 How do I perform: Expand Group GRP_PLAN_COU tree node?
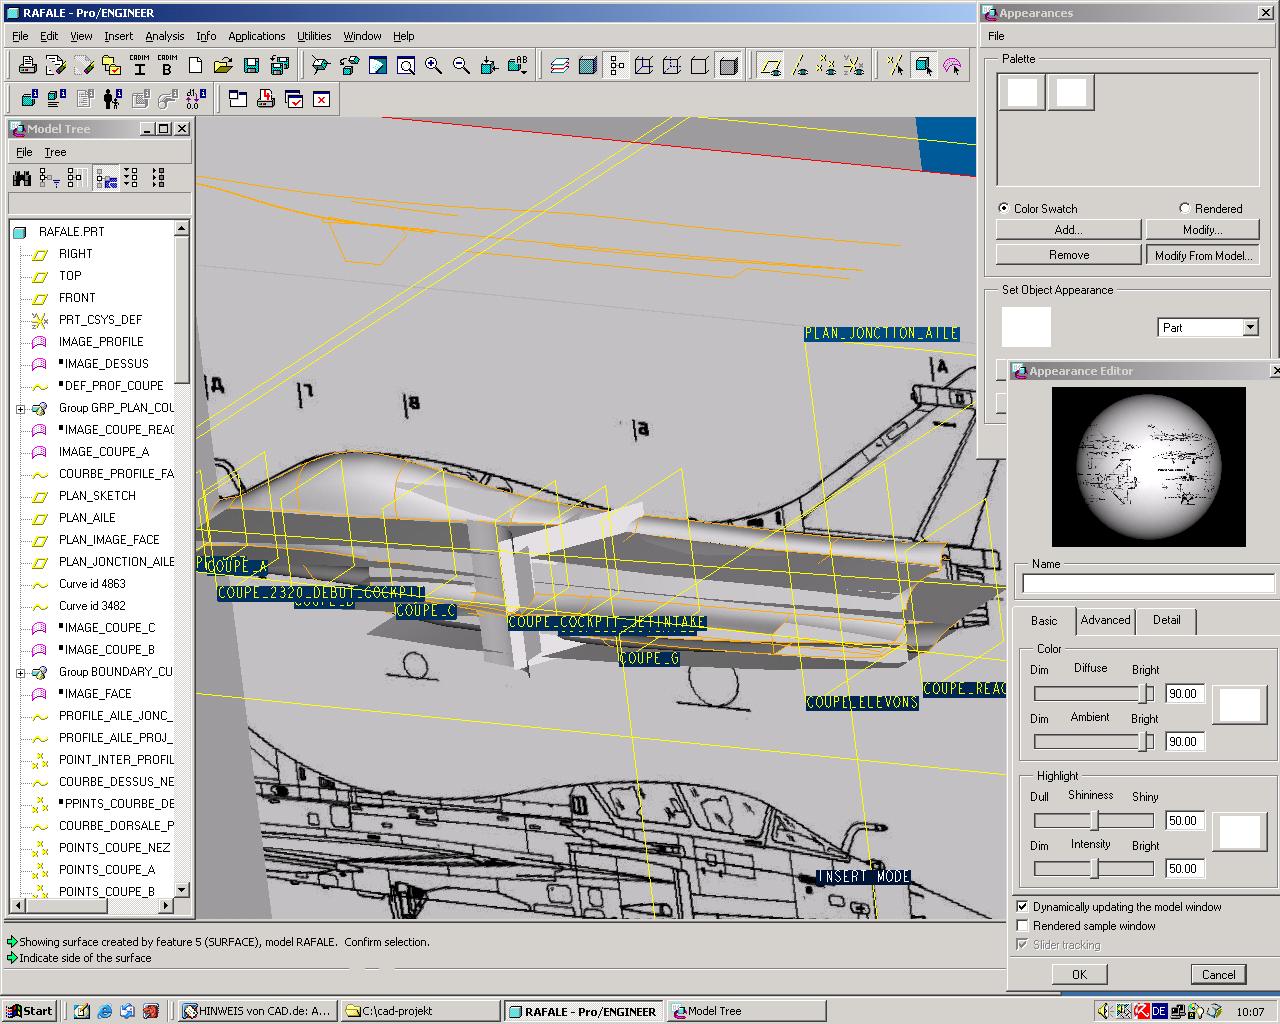20,408
